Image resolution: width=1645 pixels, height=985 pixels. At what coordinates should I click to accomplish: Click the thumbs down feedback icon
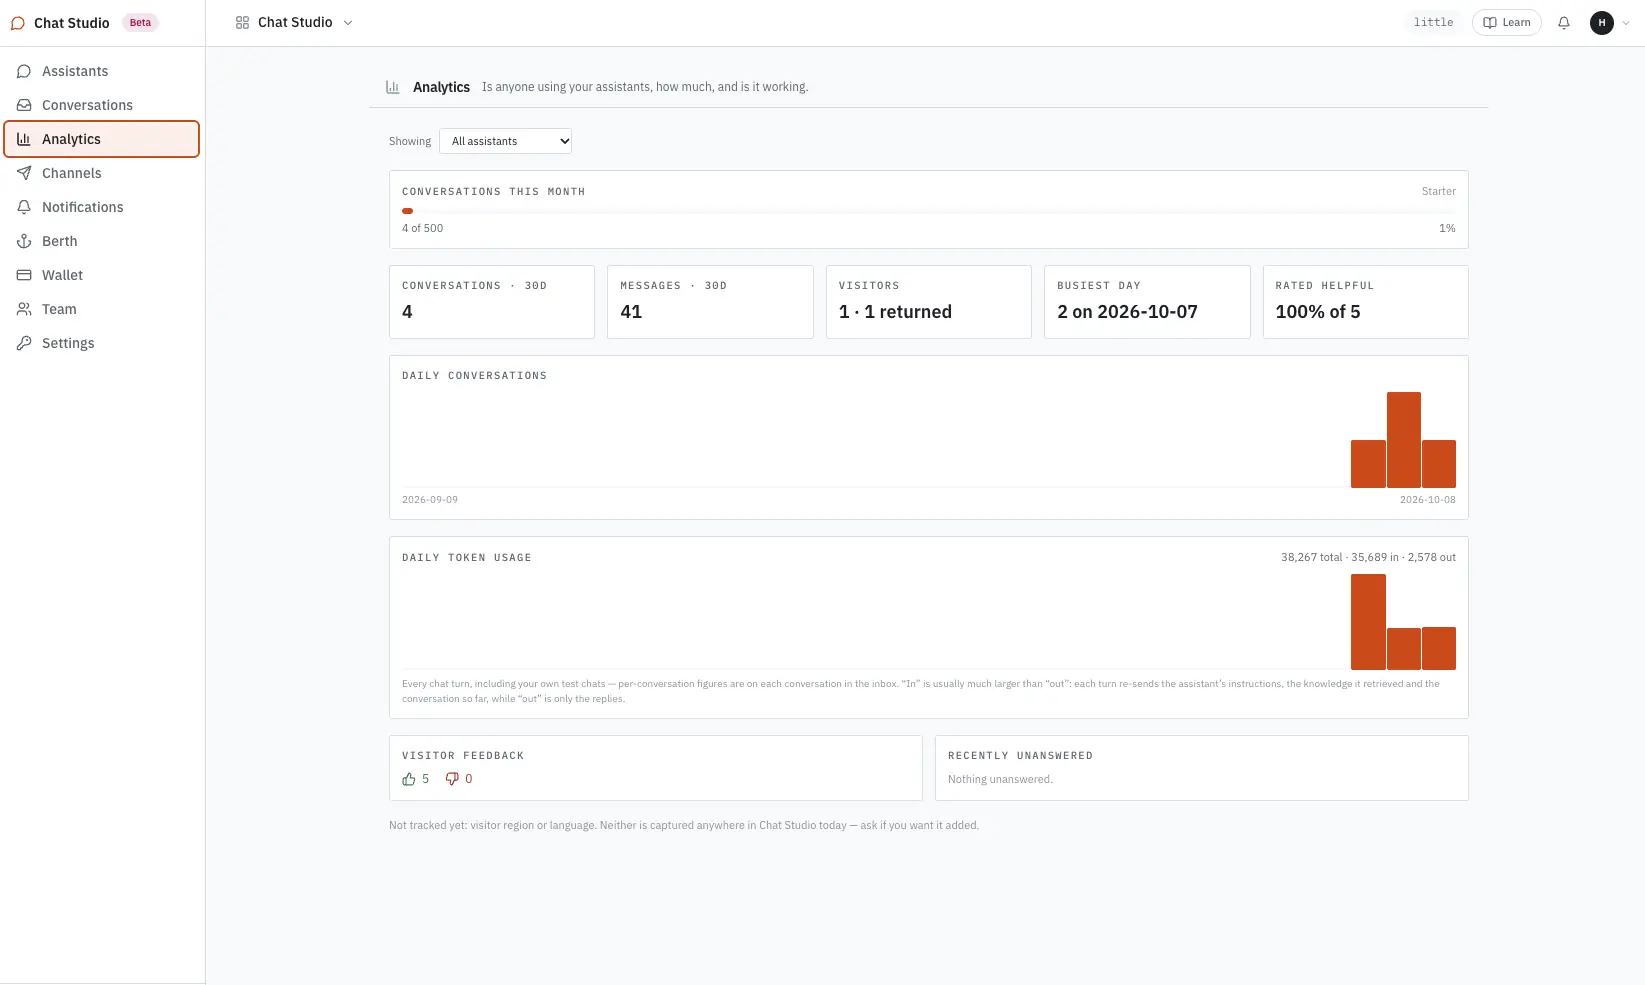(452, 779)
